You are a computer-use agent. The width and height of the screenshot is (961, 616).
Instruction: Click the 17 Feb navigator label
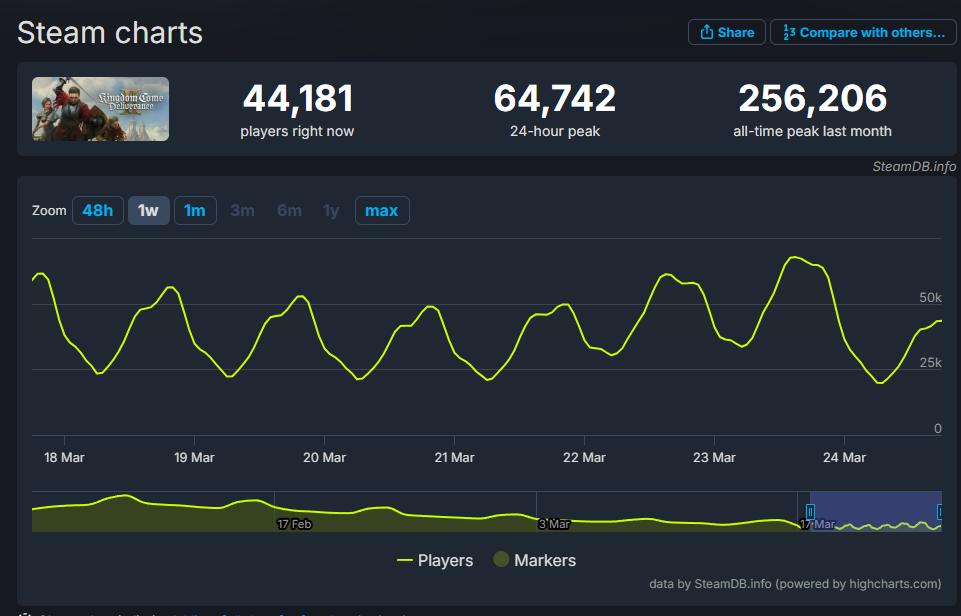[294, 524]
